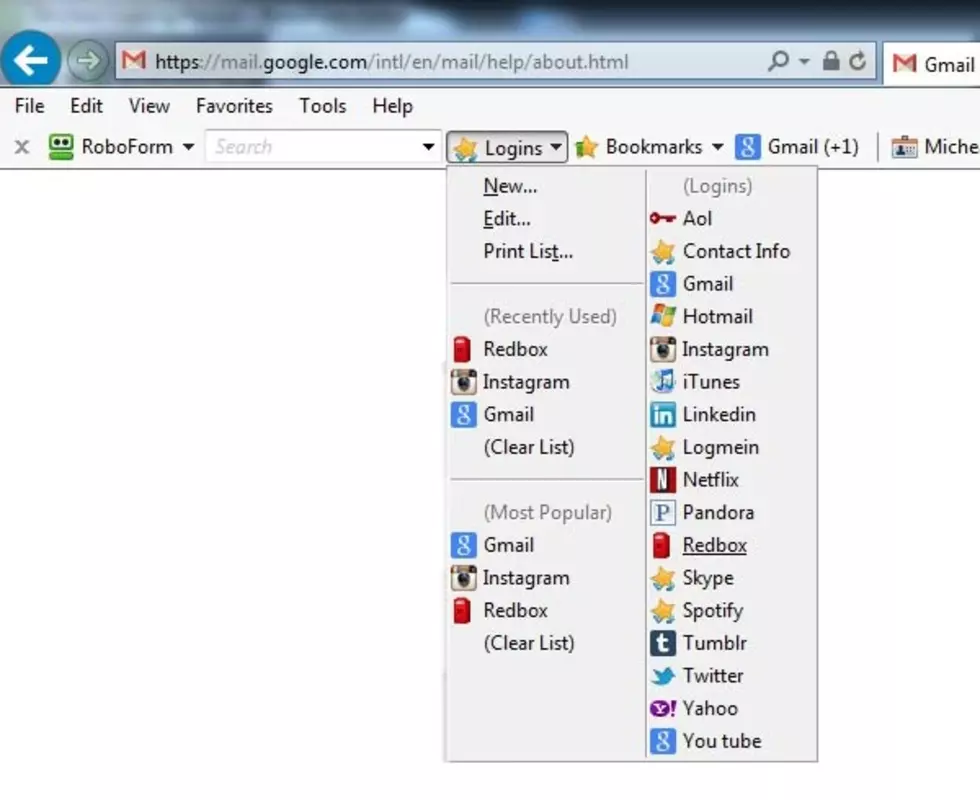Select the Aol login text entry
The height and width of the screenshot is (800, 980).
[697, 218]
